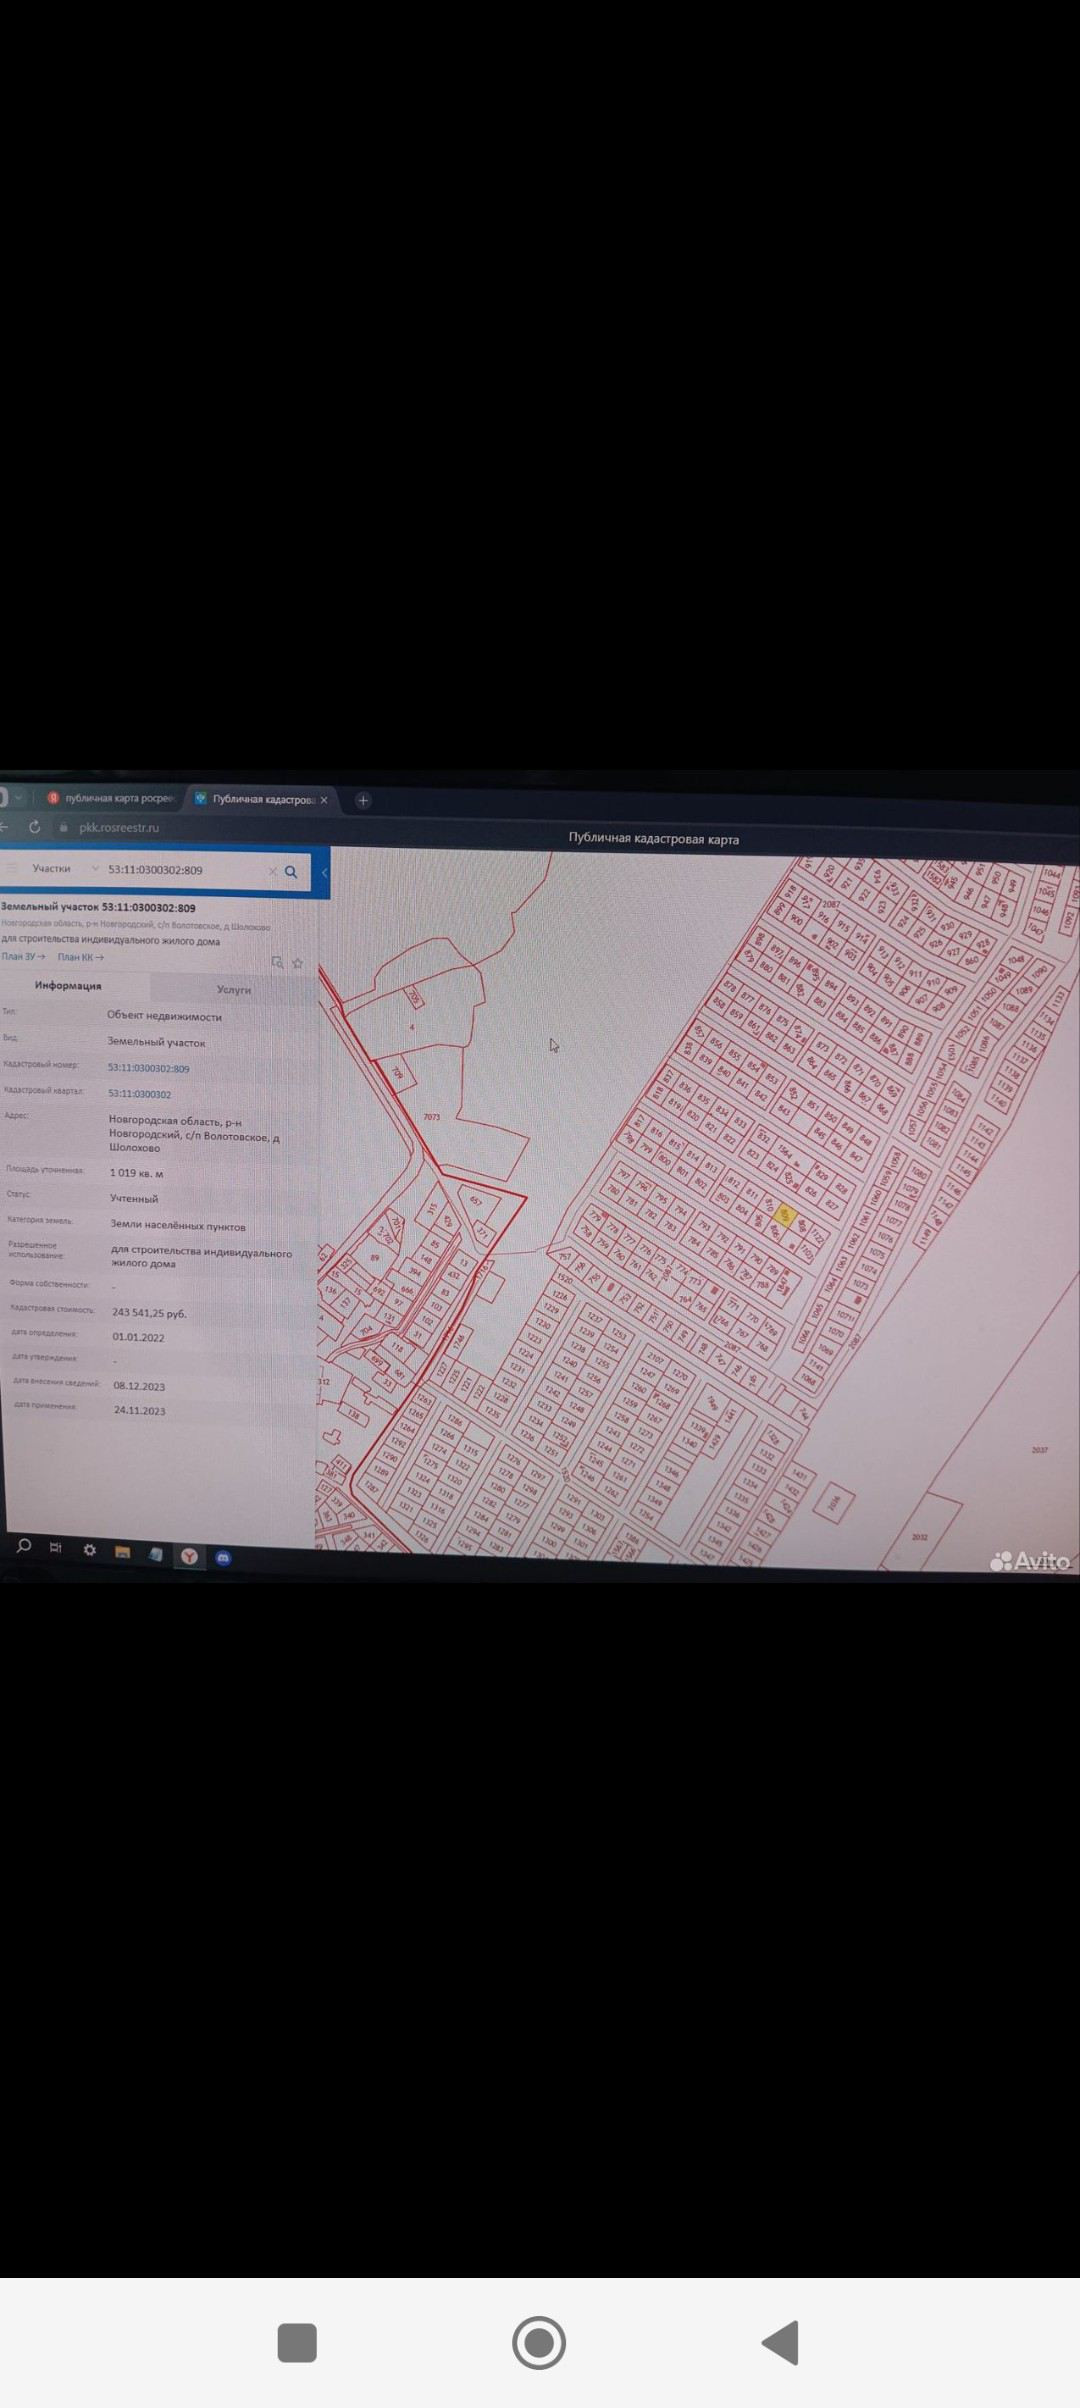Click parcel 657 on the map
Image resolution: width=1080 pixels, height=2408 pixels.
[x=476, y=1201]
